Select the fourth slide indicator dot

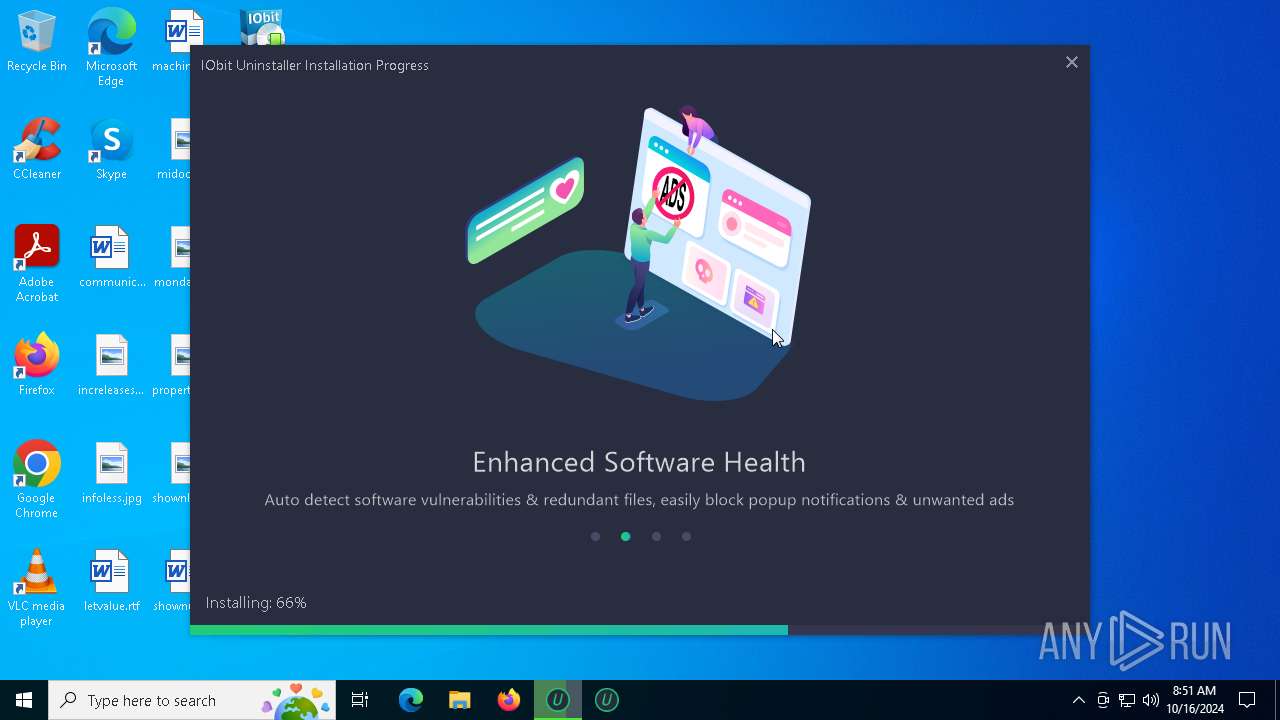(x=686, y=537)
